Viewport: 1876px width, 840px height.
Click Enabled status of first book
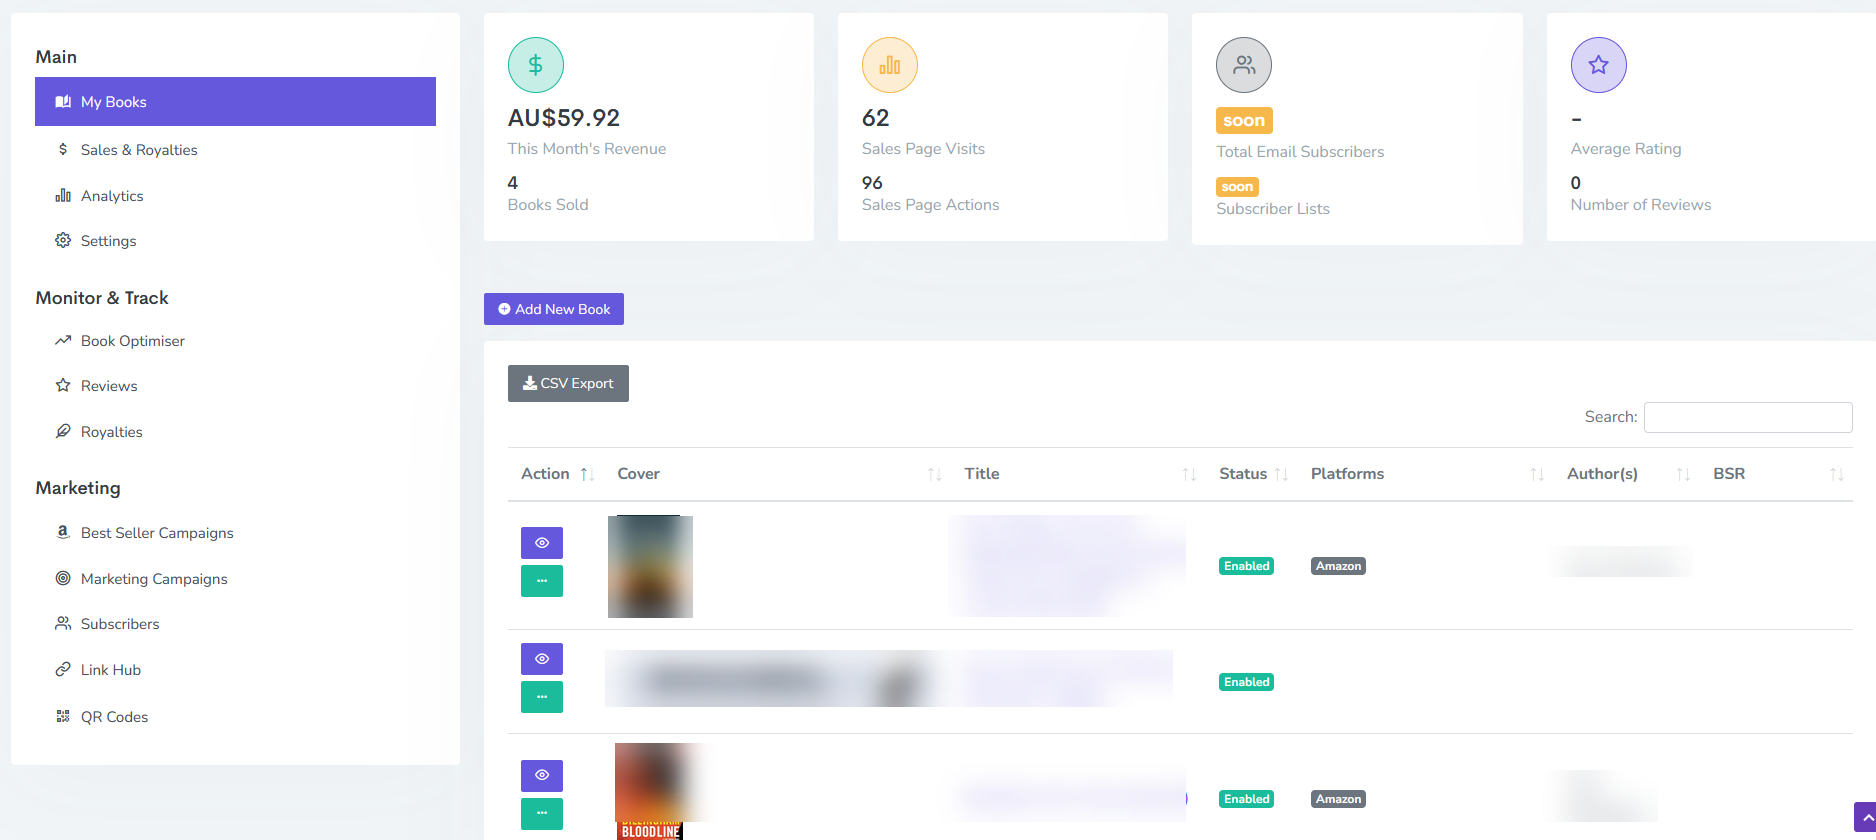(1246, 566)
